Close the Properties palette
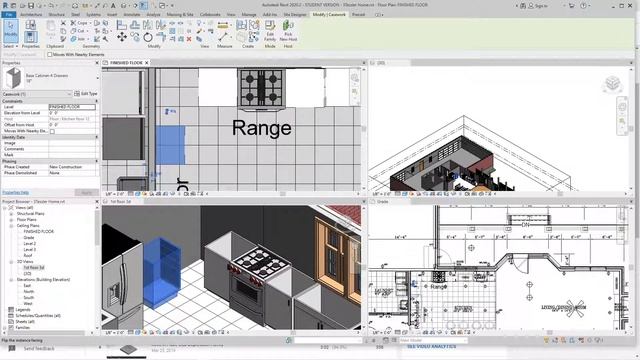The height and width of the screenshot is (360, 640). pos(97,63)
